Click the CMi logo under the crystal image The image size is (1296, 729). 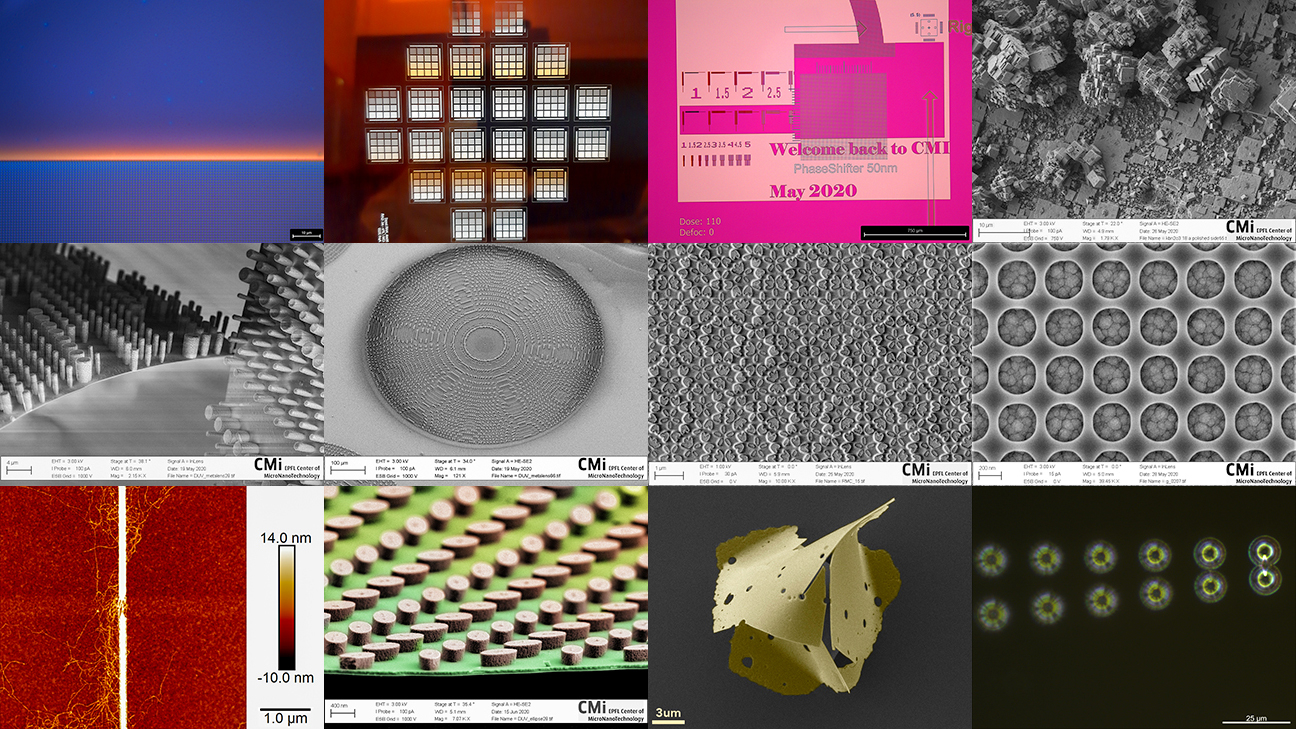click(x=1239, y=229)
